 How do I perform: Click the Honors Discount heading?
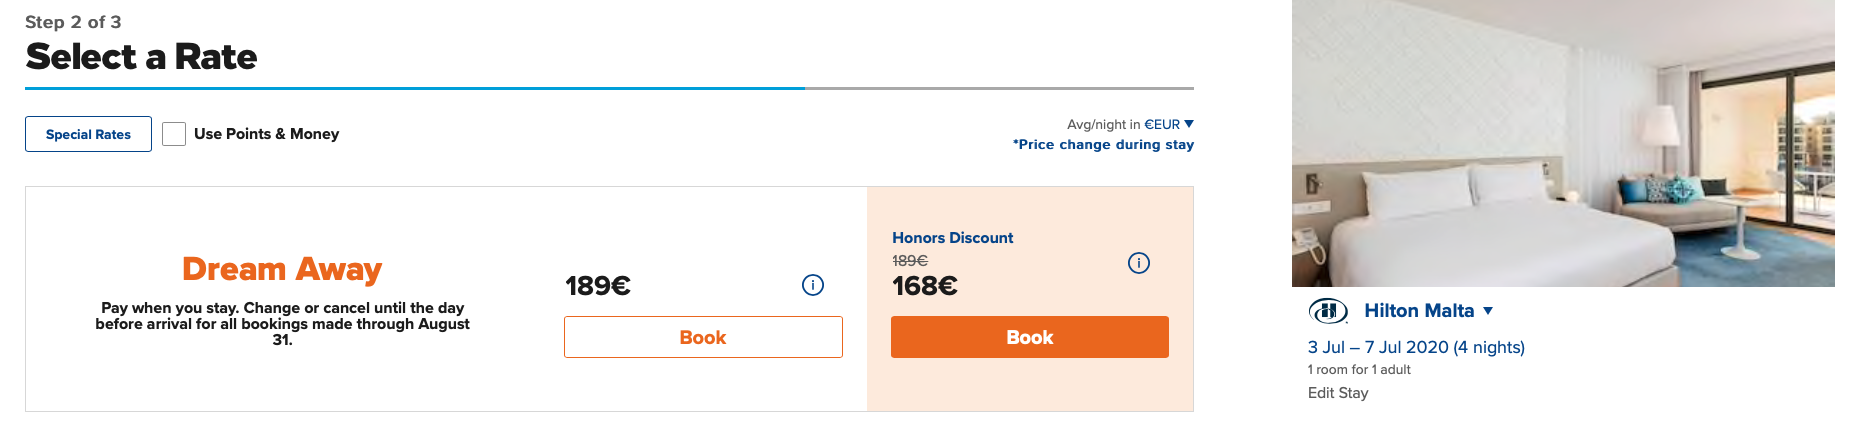pyautogui.click(x=952, y=238)
